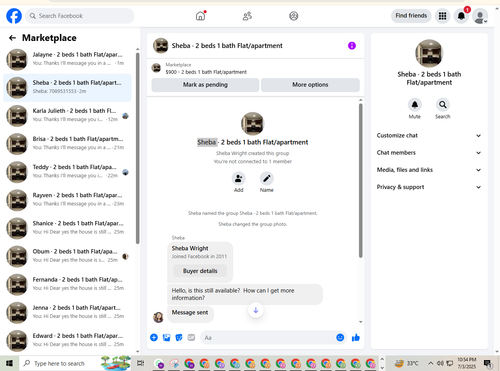Open Obum conversation

click(67, 256)
